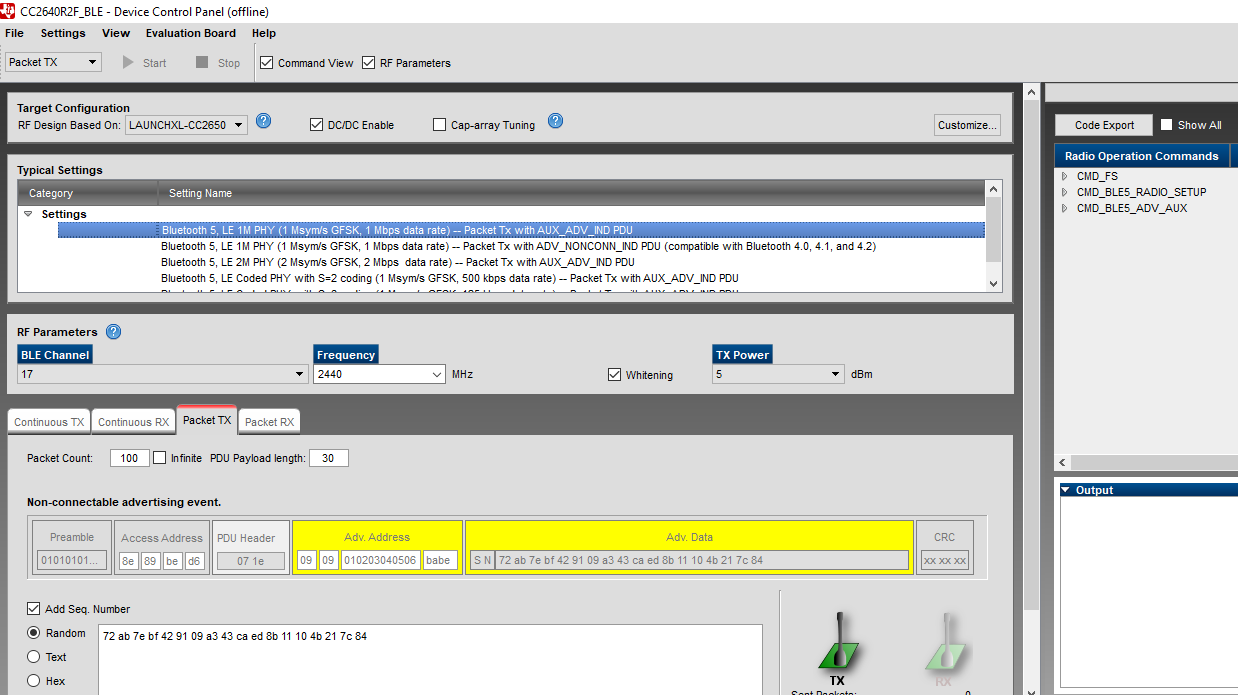Open the LAUNCHXL-CC2650 design dropdown
The image size is (1238, 695).
(x=186, y=125)
